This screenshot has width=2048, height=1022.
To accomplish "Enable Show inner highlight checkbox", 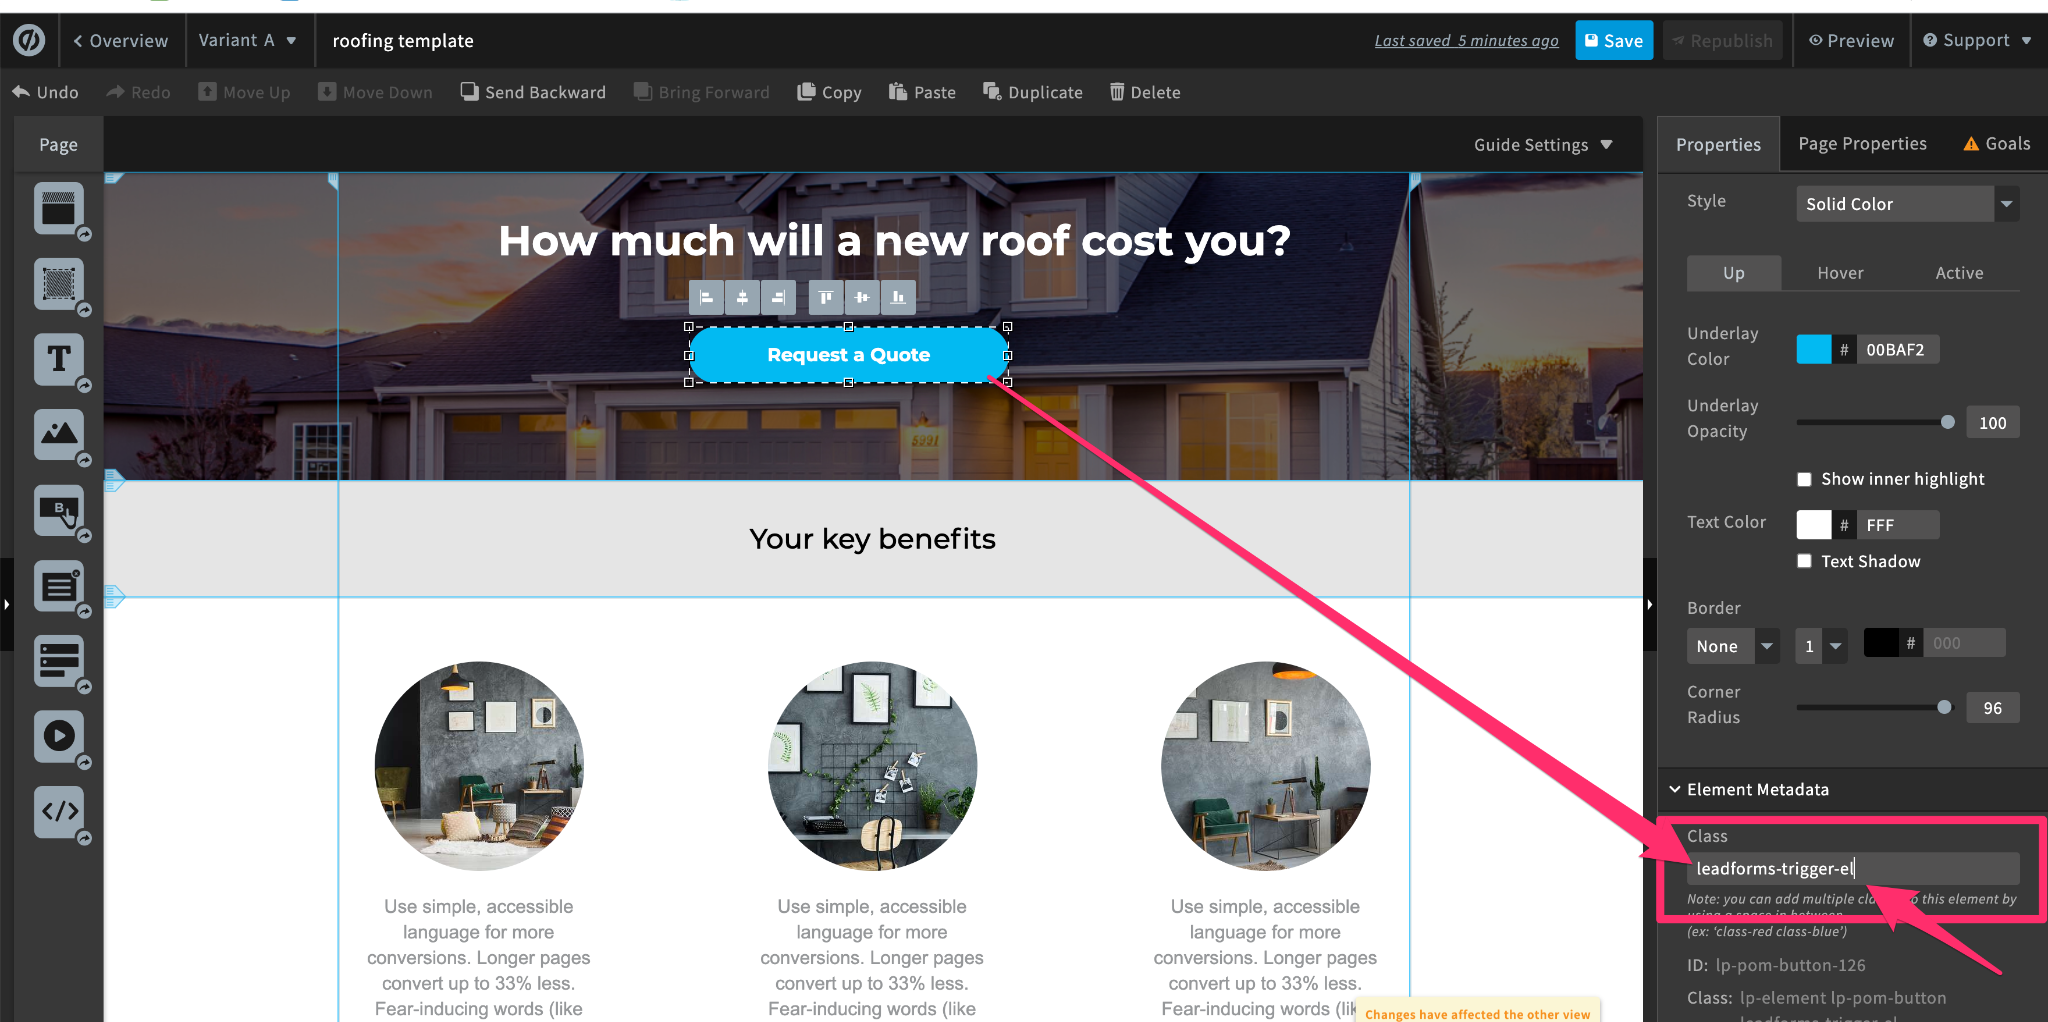I will coord(1804,480).
